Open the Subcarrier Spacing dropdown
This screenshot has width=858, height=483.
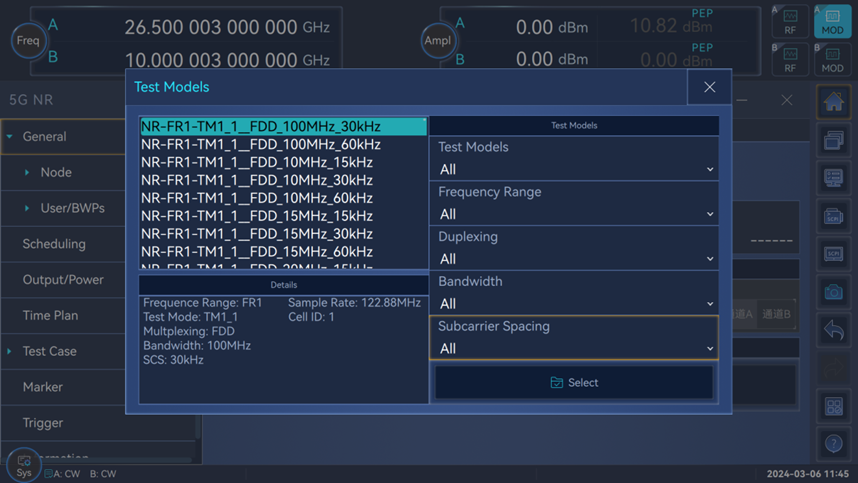coord(574,348)
